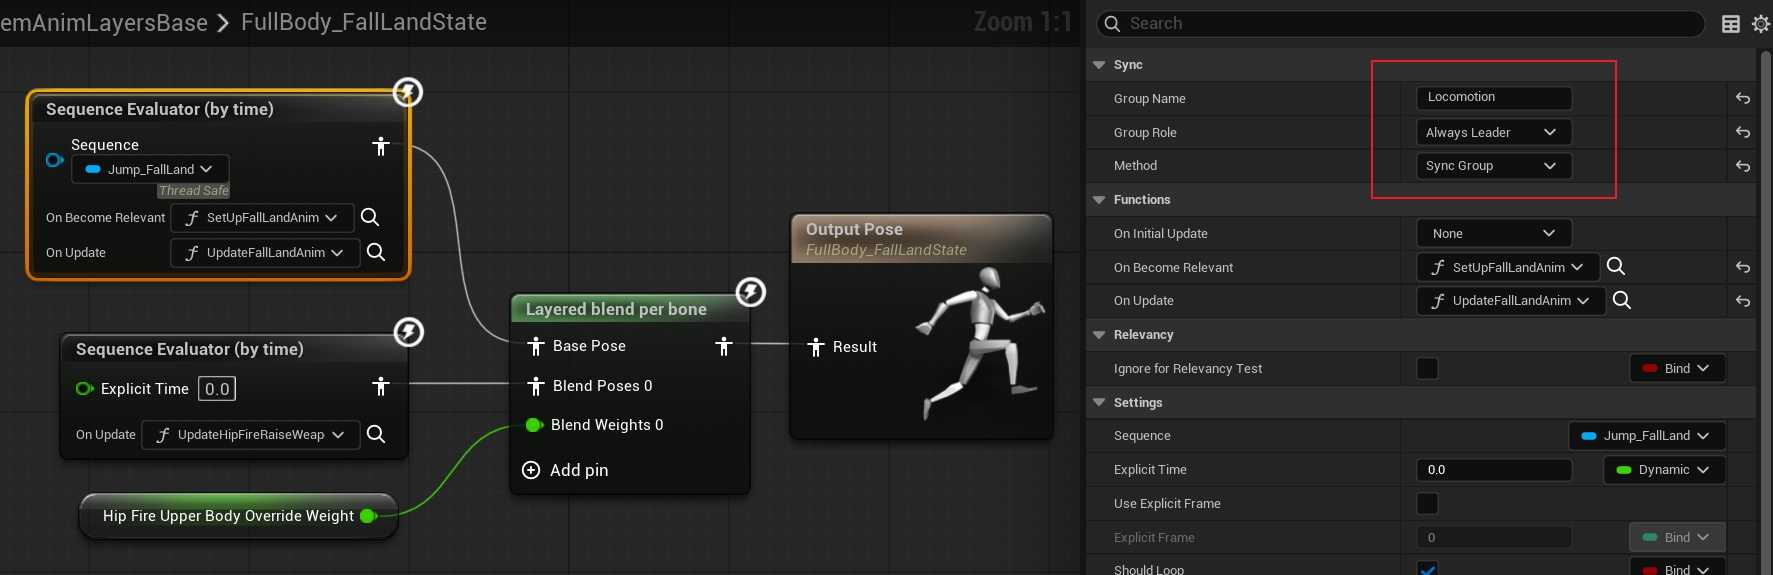Click the AnimLayersBase breadcrumb item
The image size is (1773, 575).
104,22
